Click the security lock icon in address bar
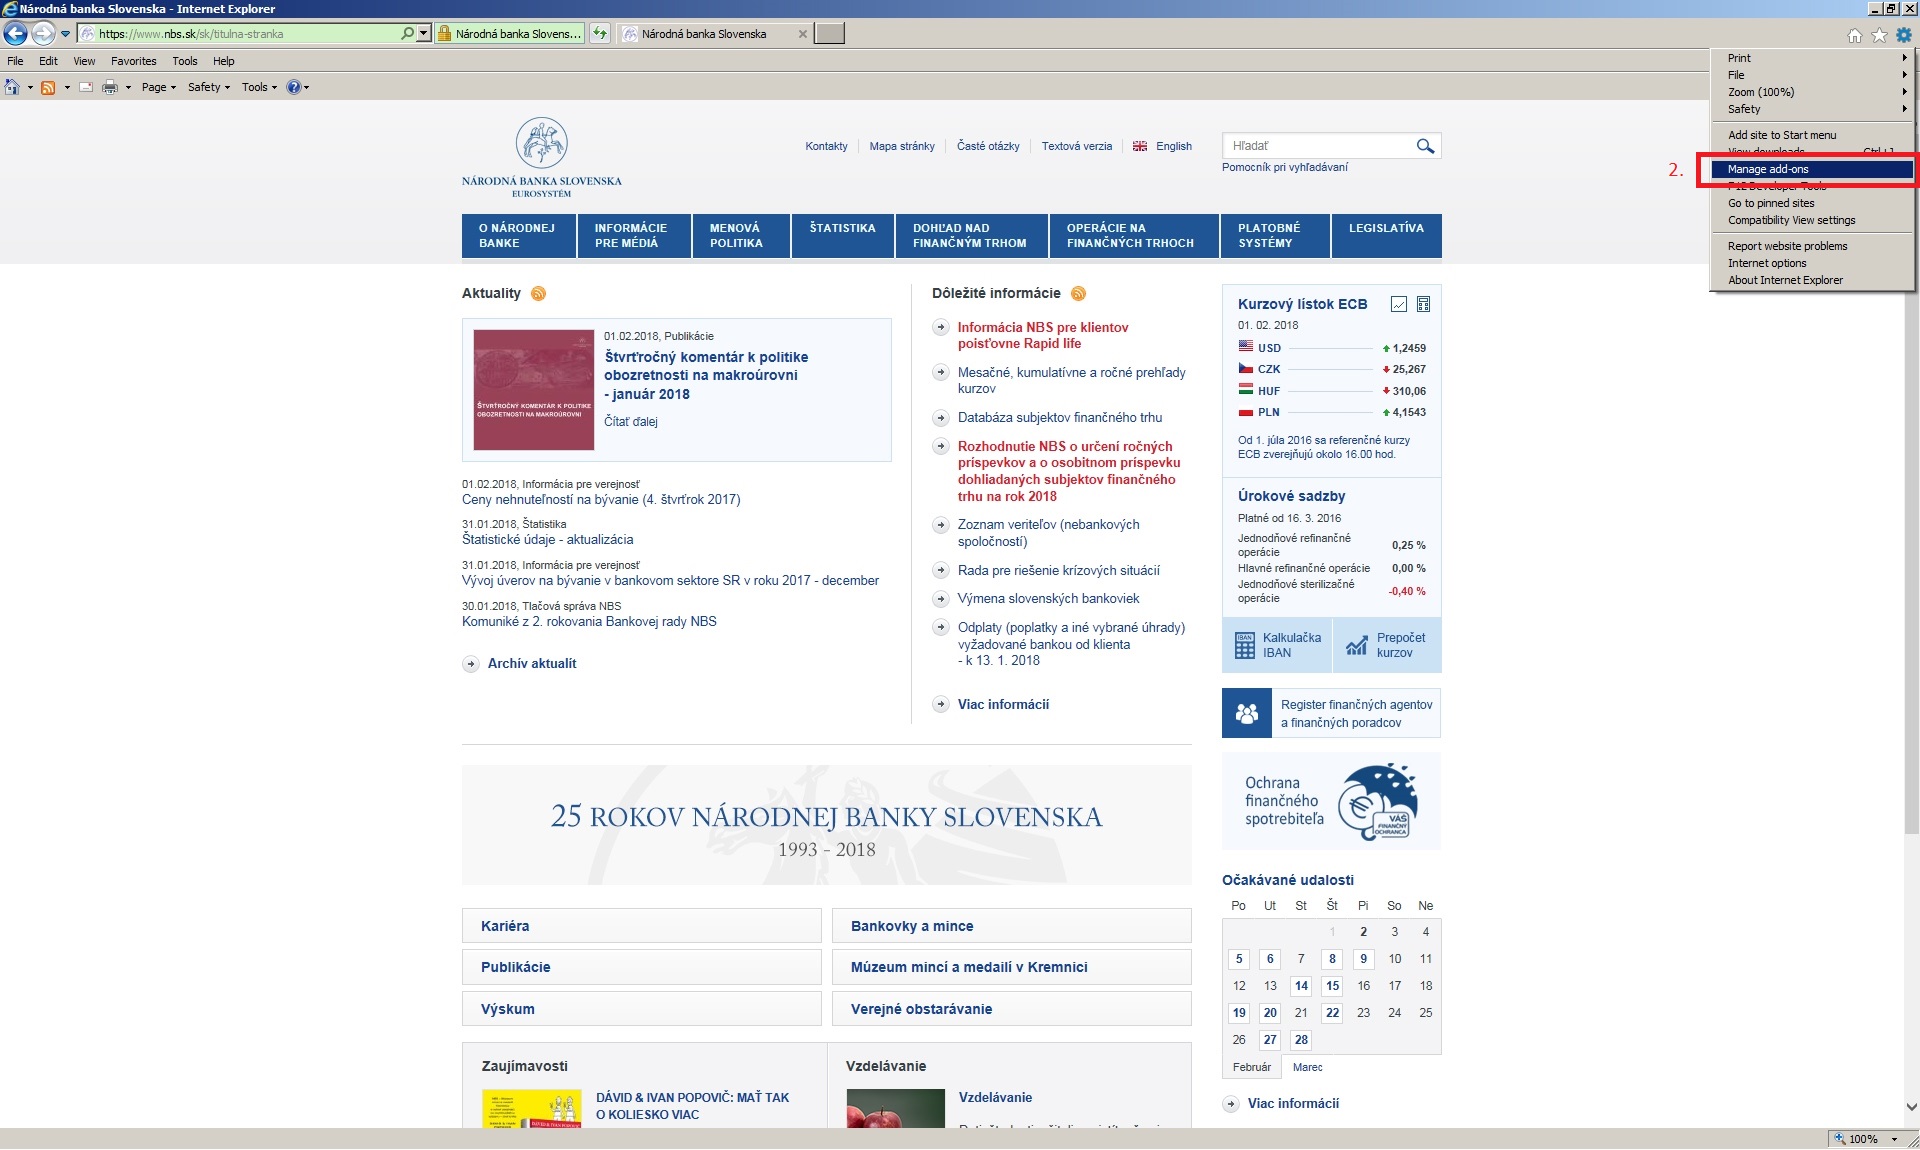1920x1150 pixels. tap(445, 34)
